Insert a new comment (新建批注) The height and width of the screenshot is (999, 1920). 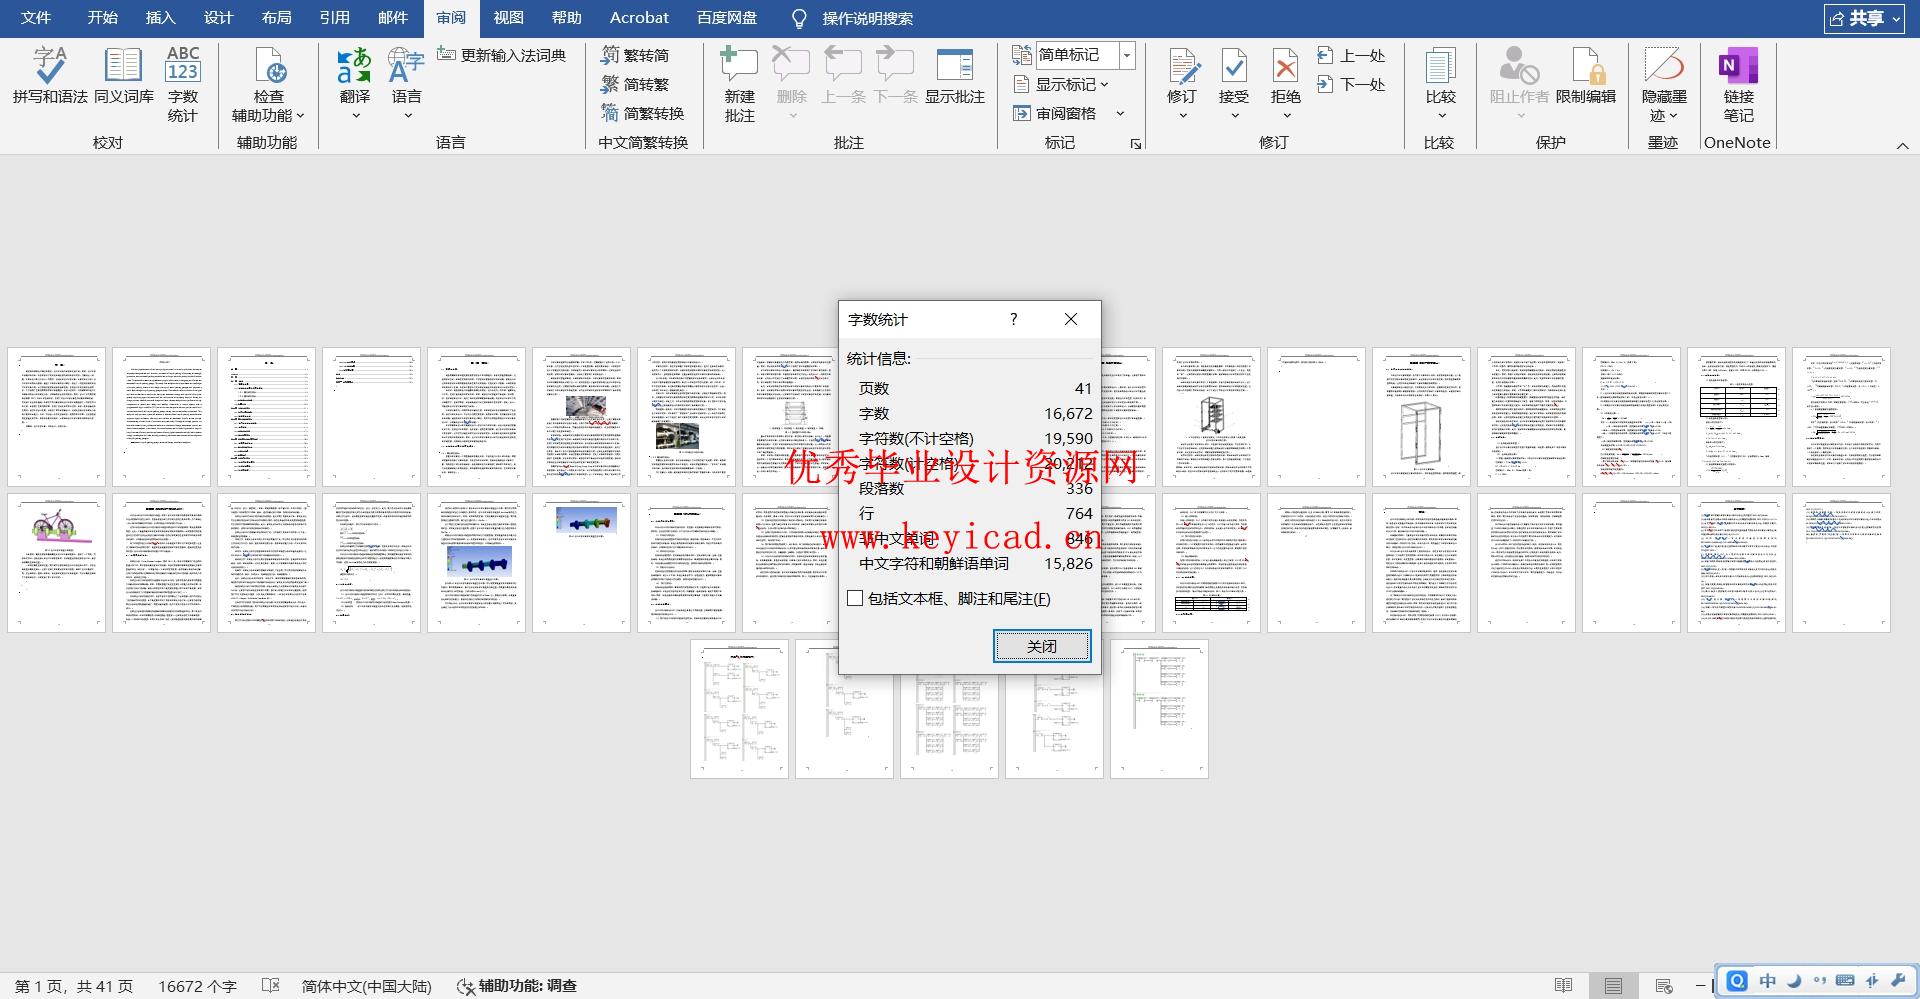pyautogui.click(x=739, y=84)
